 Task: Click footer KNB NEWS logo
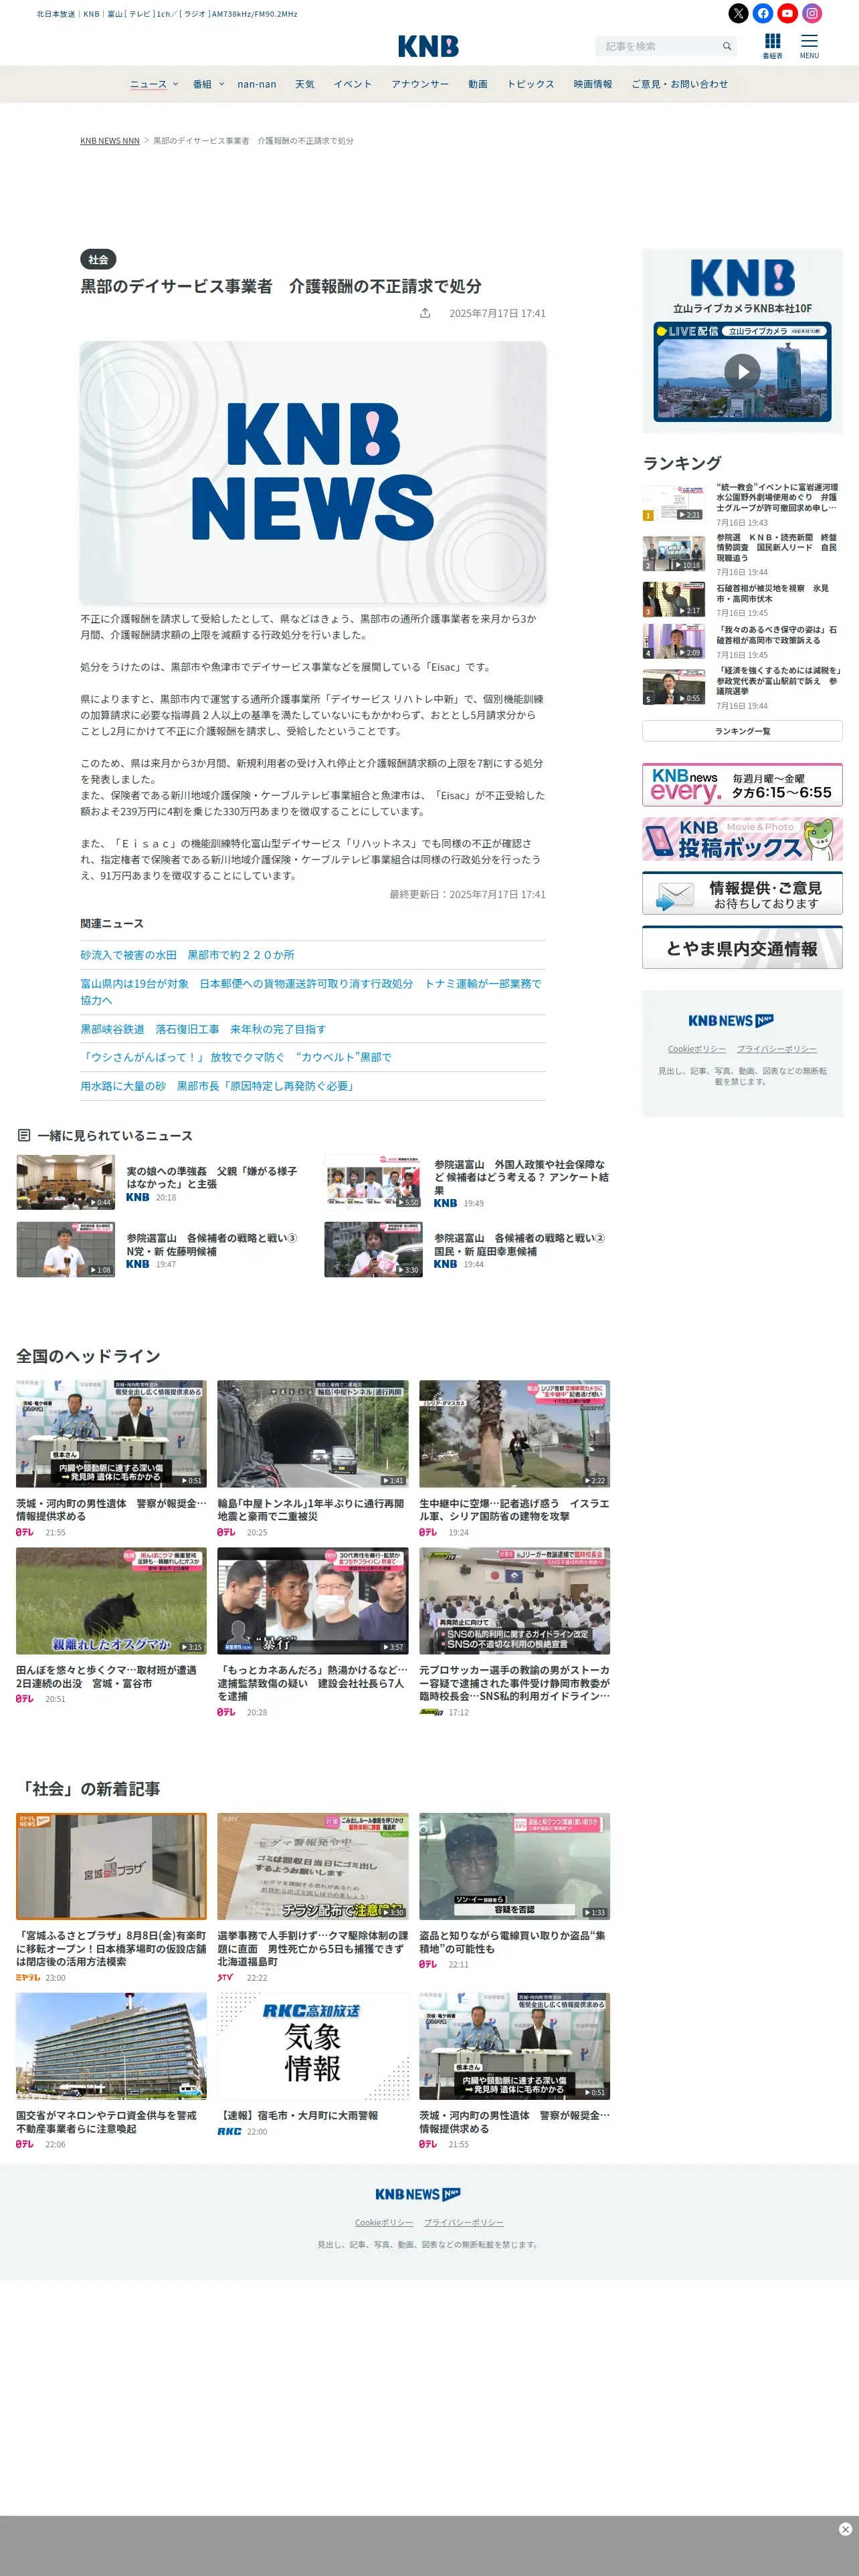pyautogui.click(x=418, y=2194)
